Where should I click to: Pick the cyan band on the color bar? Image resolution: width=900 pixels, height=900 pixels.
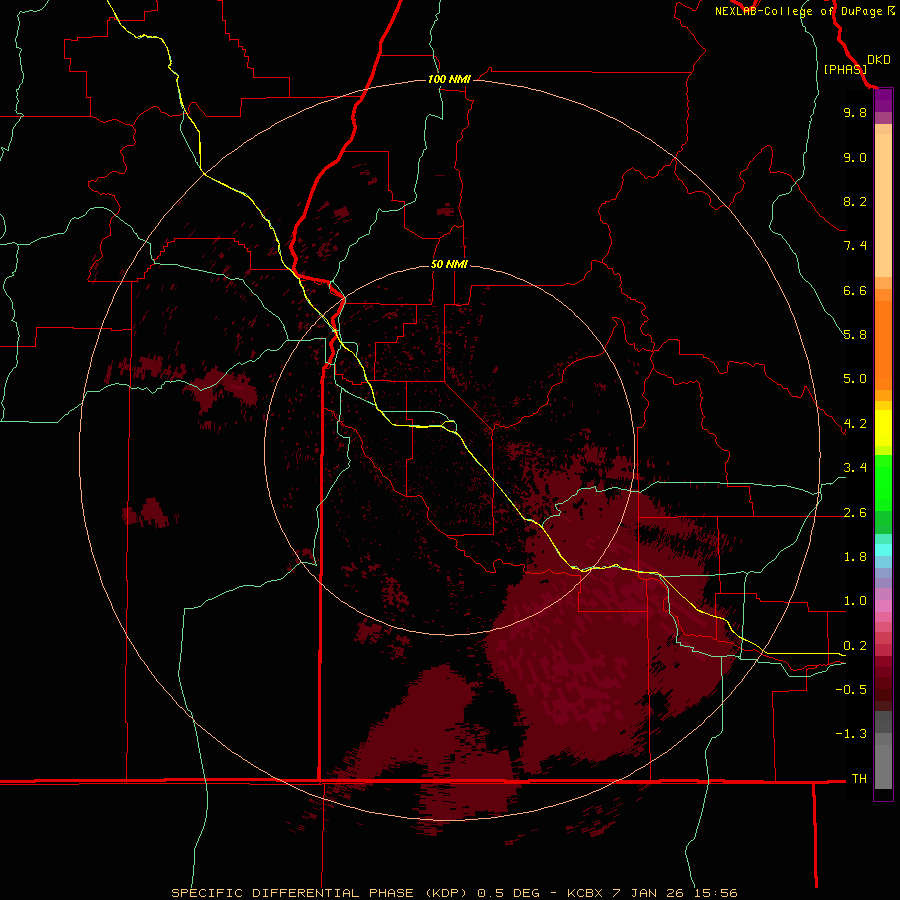[883, 550]
